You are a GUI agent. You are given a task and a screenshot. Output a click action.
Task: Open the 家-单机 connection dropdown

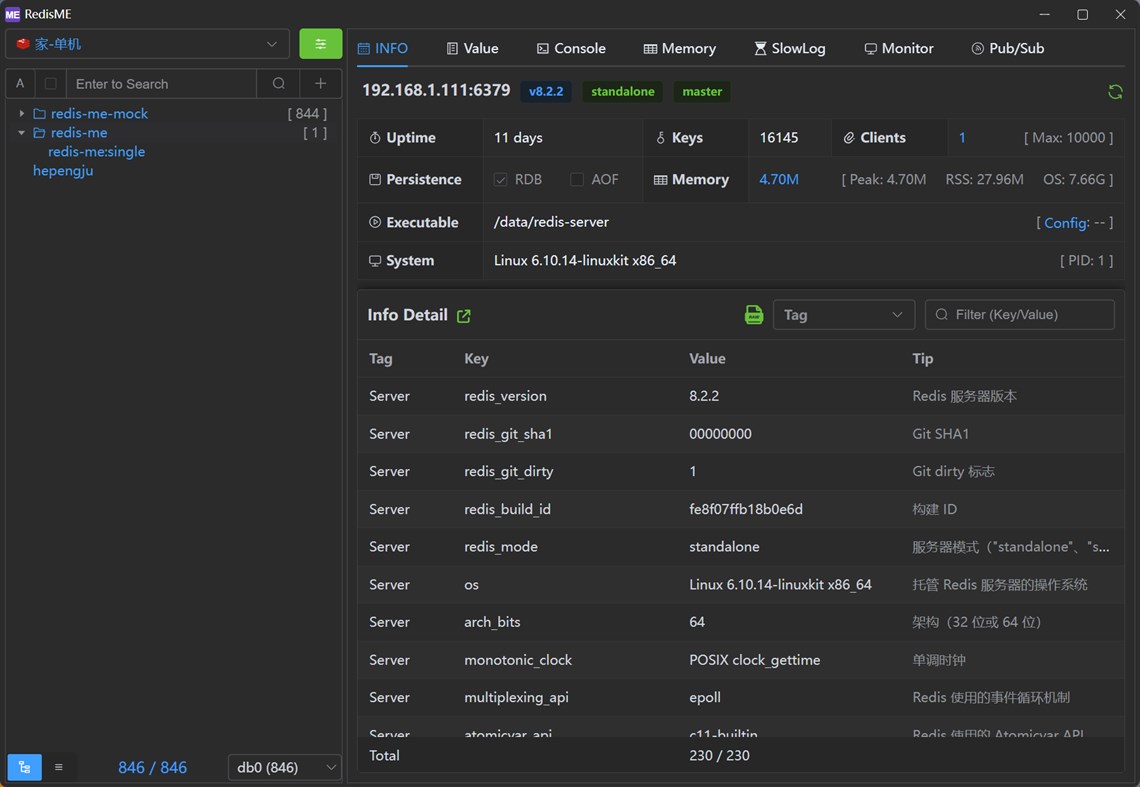click(x=148, y=44)
